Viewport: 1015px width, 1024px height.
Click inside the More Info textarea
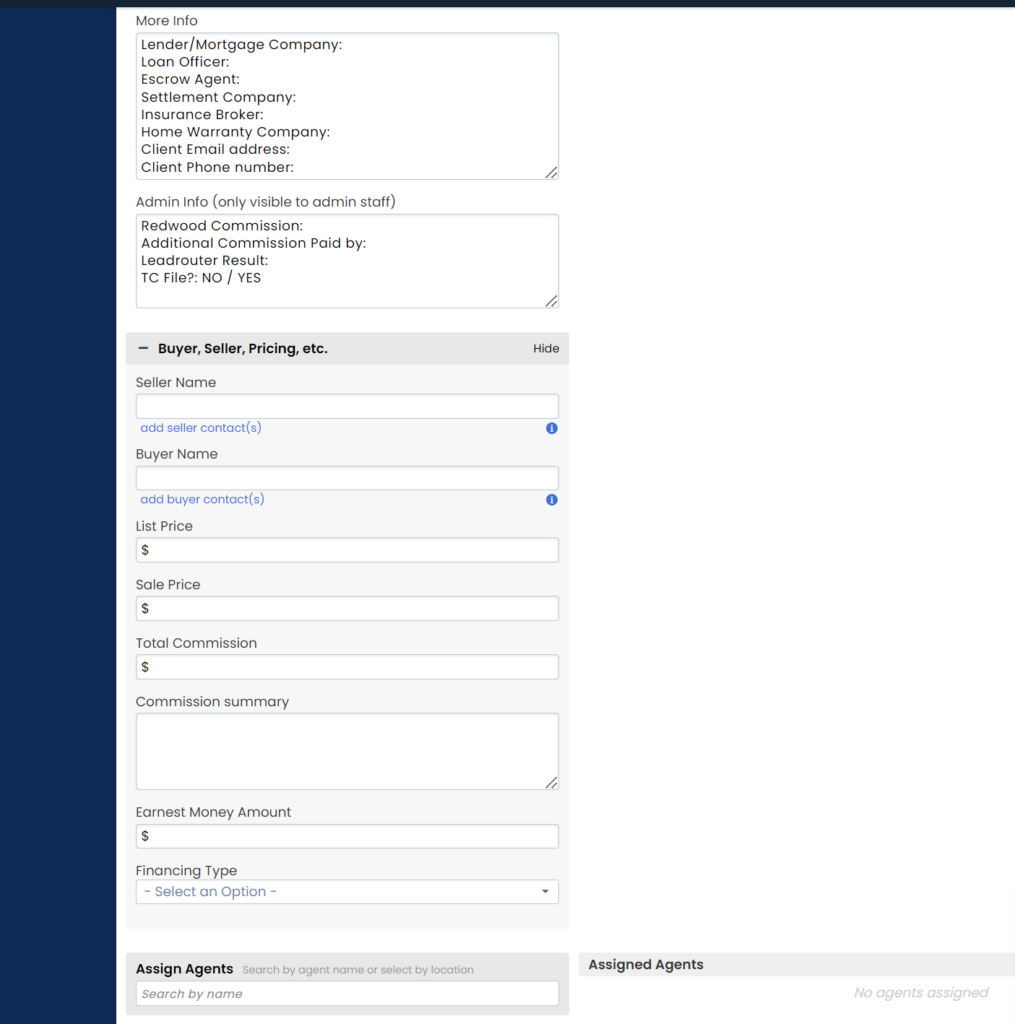[x=347, y=106]
